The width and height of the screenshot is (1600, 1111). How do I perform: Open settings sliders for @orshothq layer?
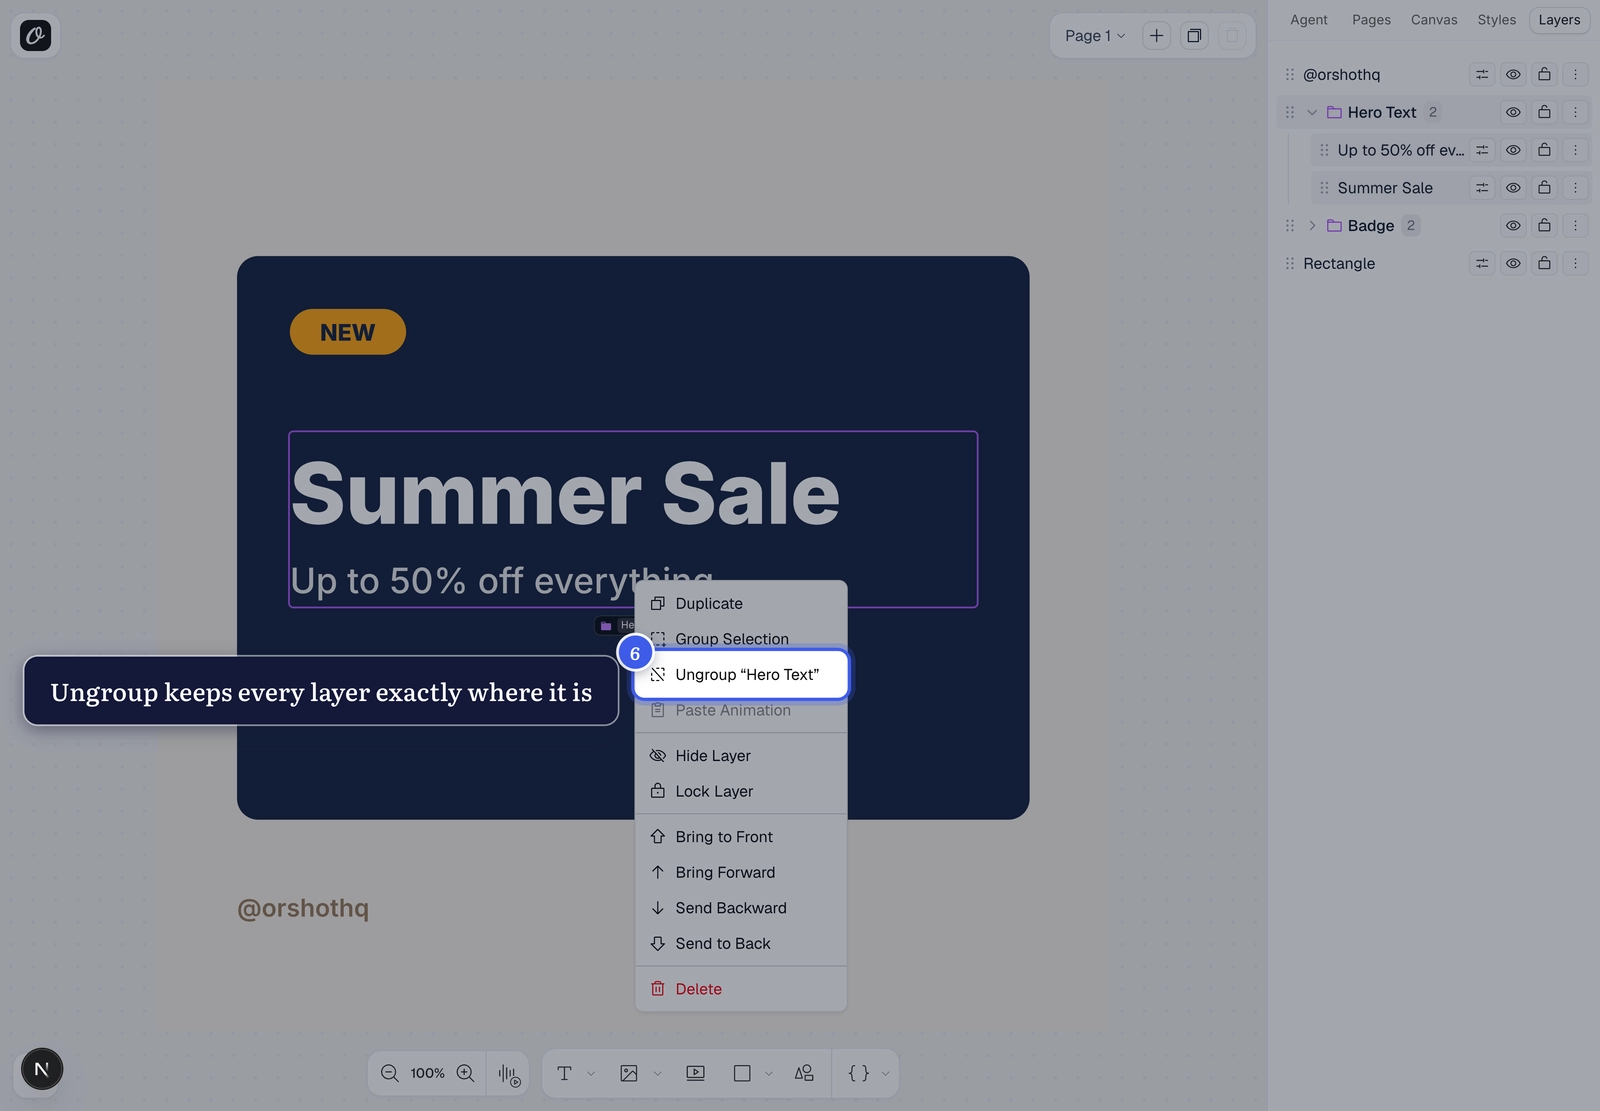[1482, 75]
